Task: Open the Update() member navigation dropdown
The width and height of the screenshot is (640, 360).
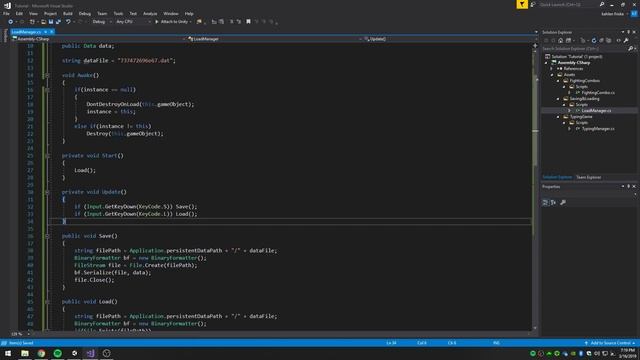Action: (450, 39)
